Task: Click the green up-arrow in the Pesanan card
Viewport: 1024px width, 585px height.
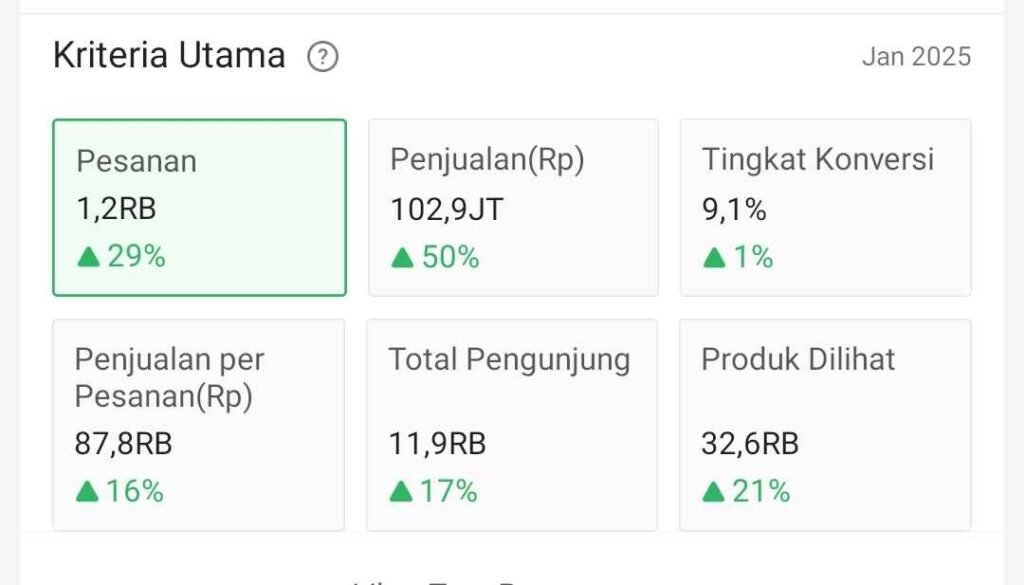Action: click(89, 257)
